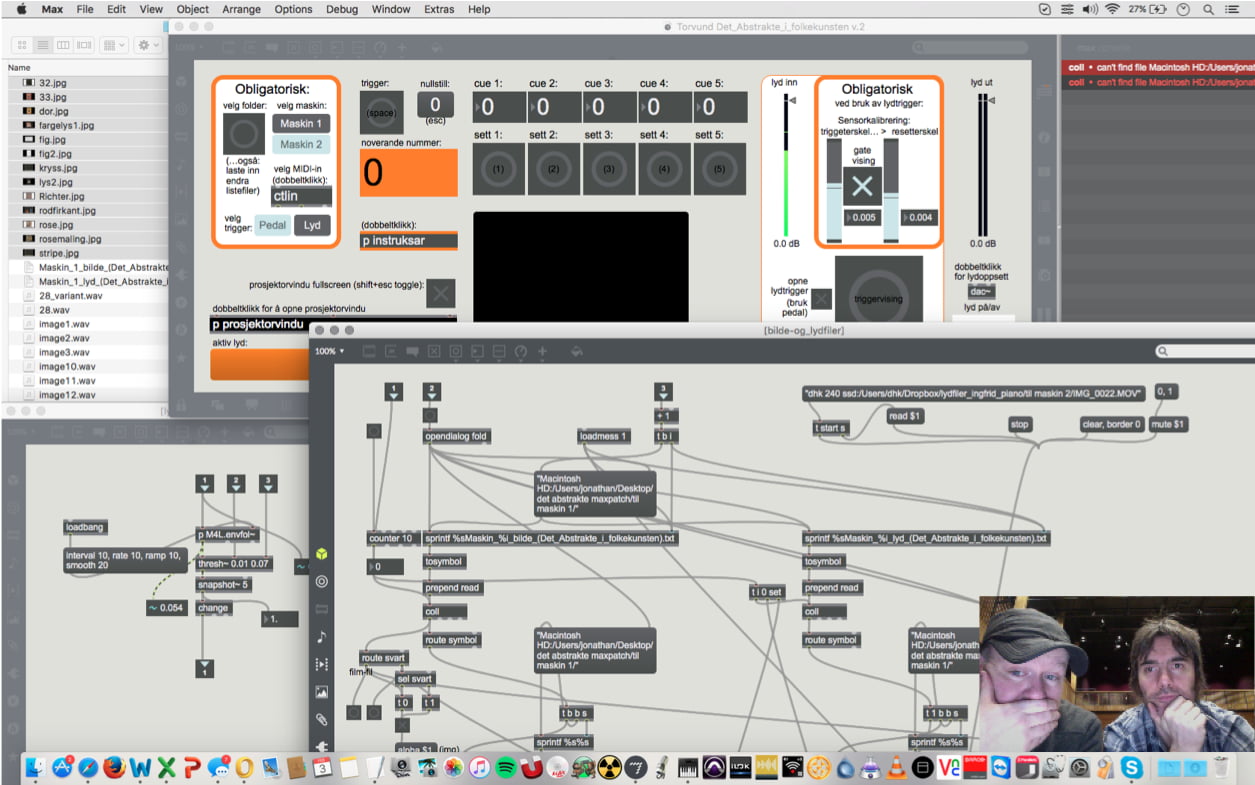
Task: Click the paperclip icon in patcher sidebar
Action: [x=321, y=719]
